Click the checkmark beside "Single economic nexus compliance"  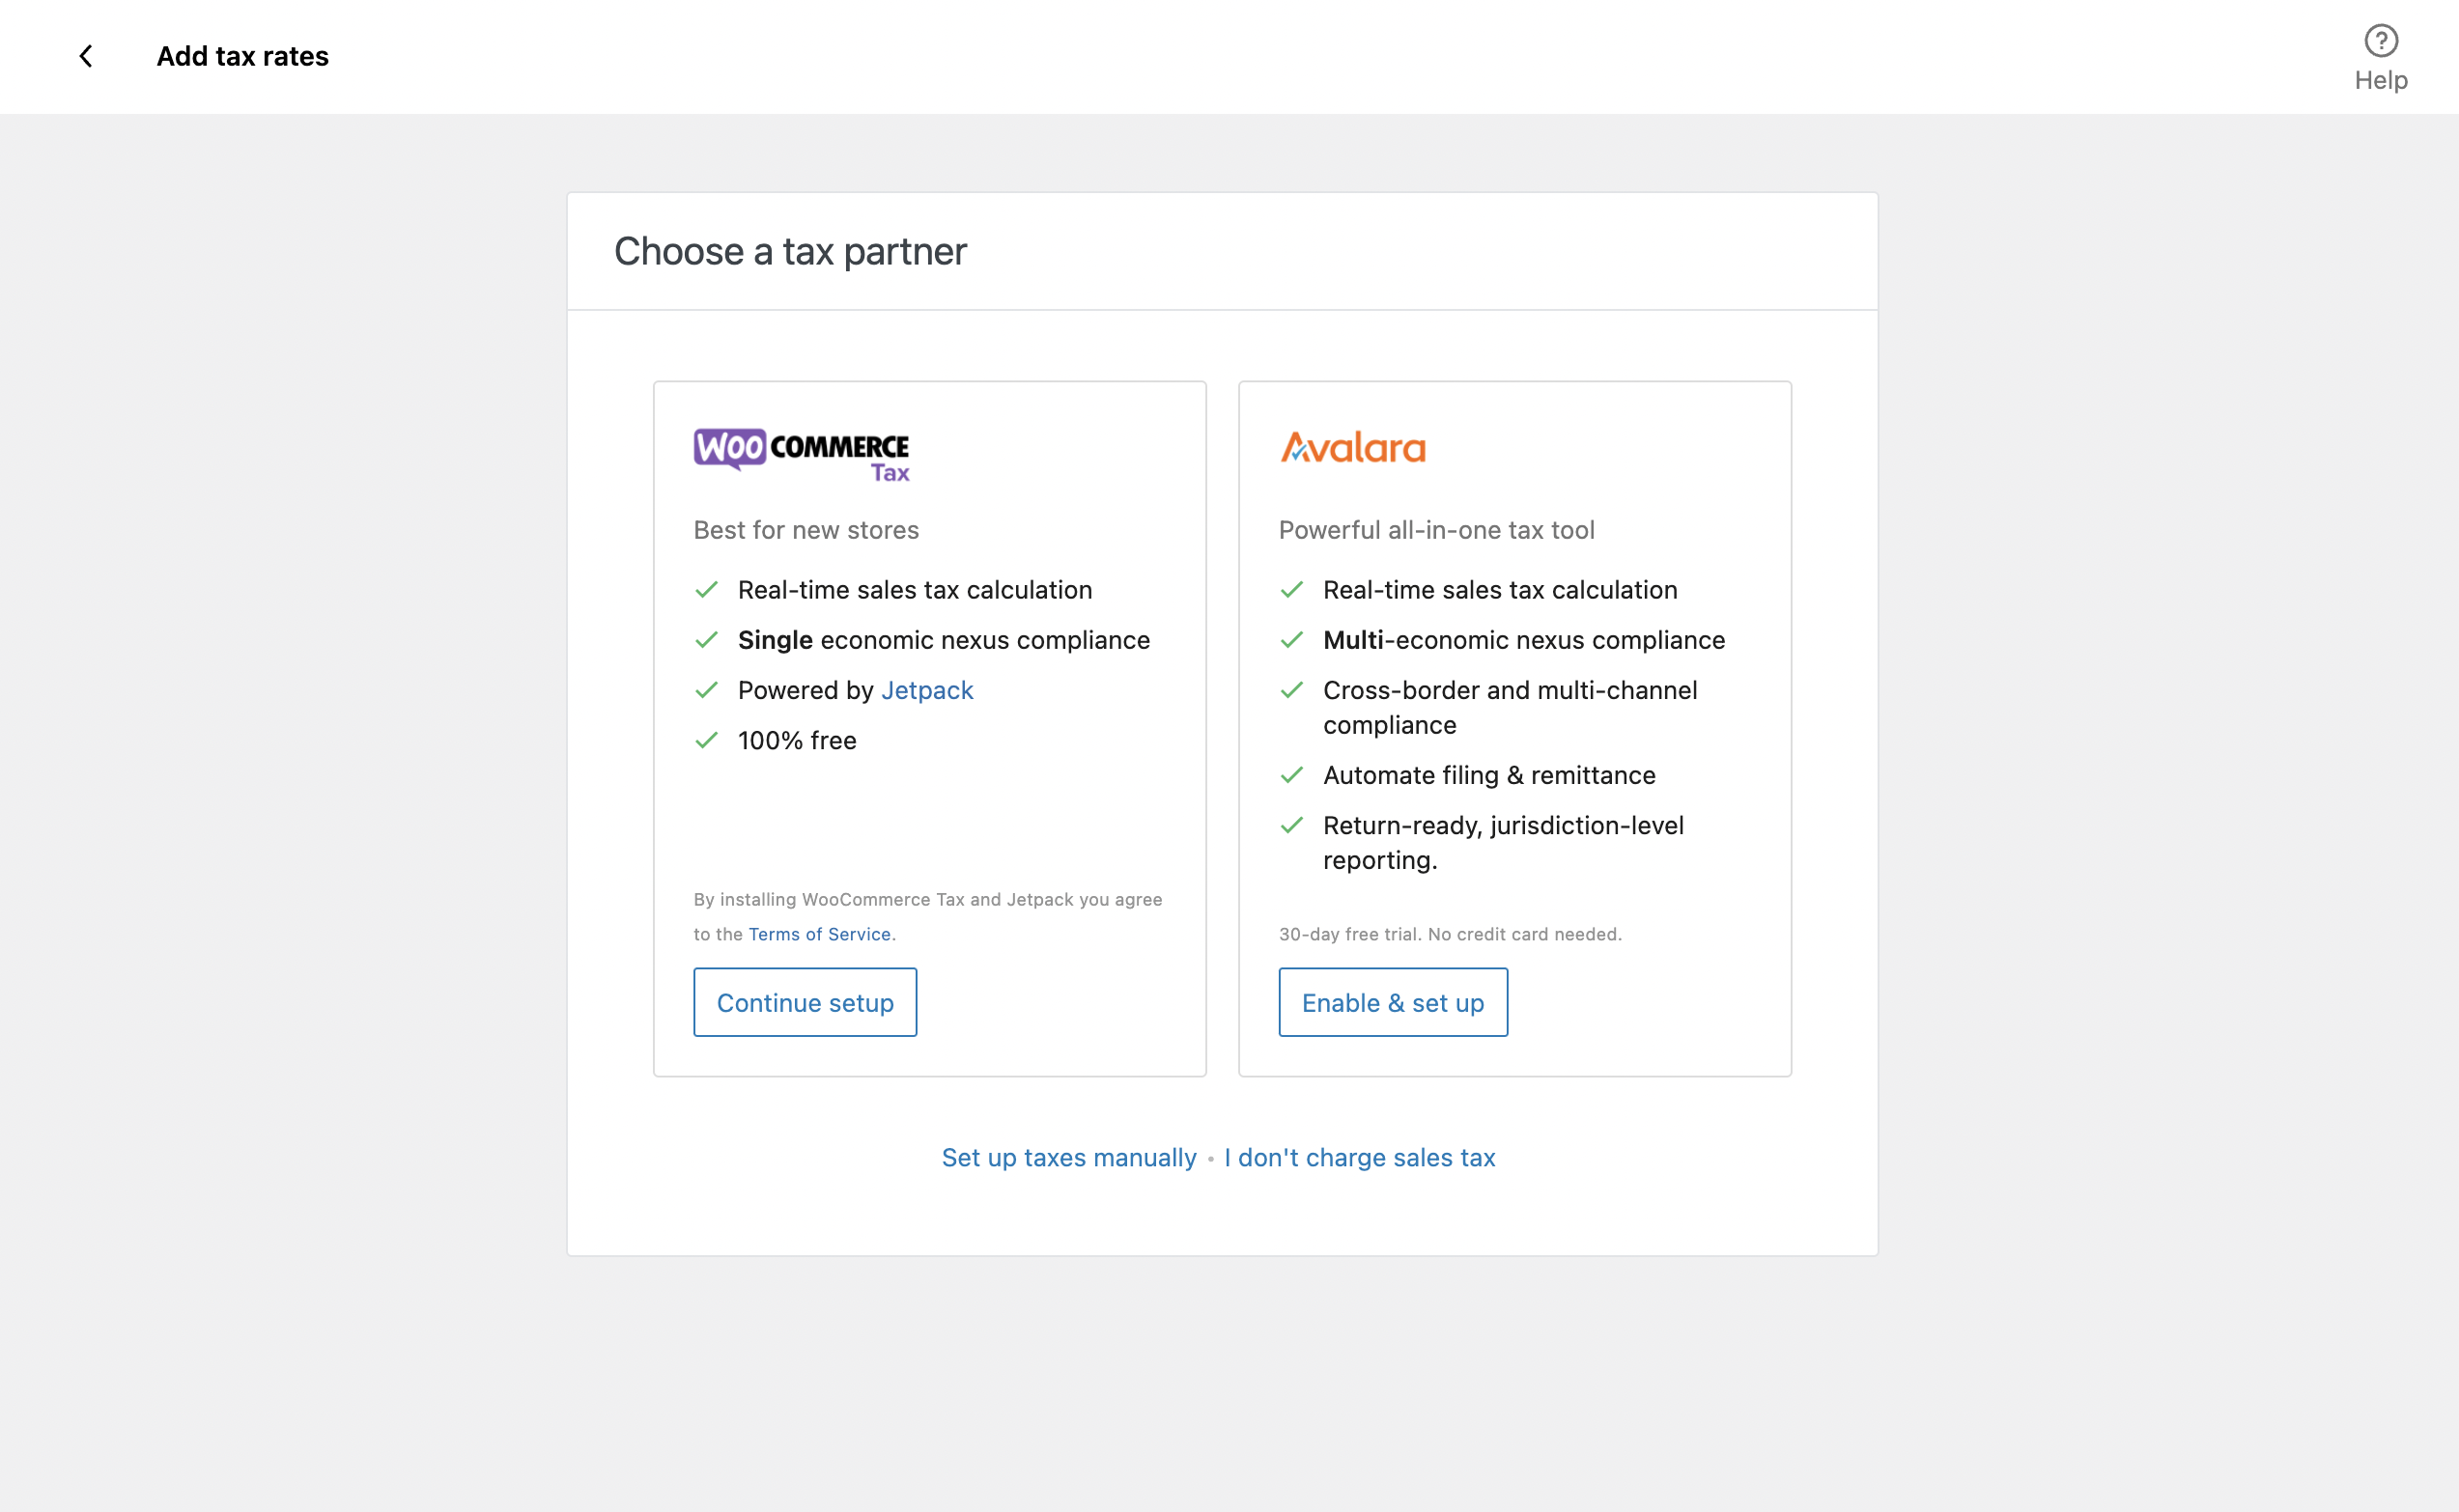tap(707, 640)
